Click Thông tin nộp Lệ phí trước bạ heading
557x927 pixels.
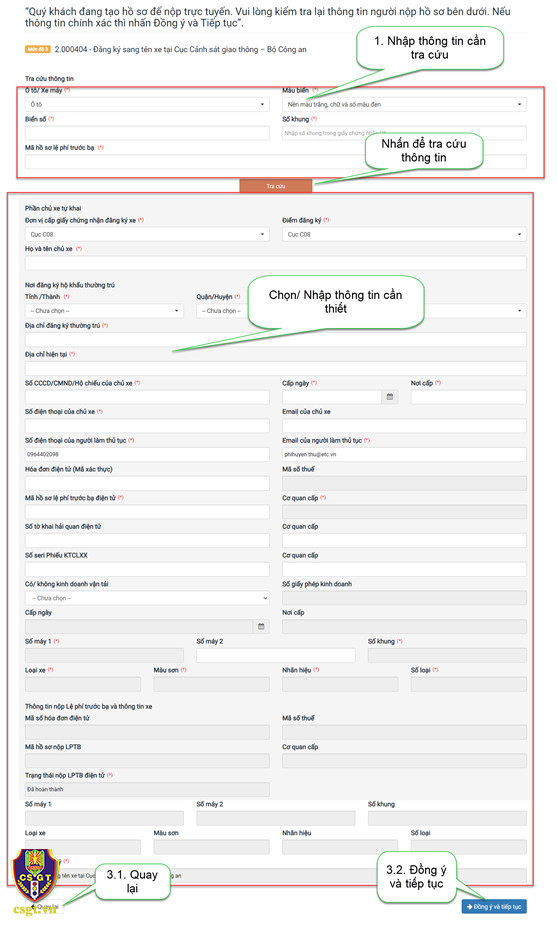(89, 706)
